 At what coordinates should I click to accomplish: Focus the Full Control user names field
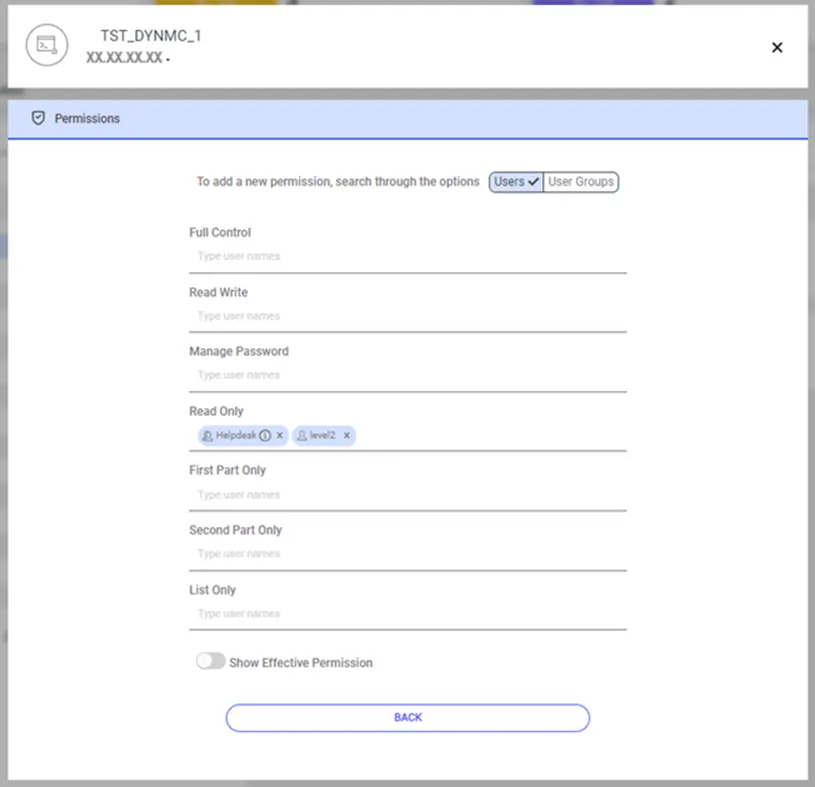coord(408,256)
